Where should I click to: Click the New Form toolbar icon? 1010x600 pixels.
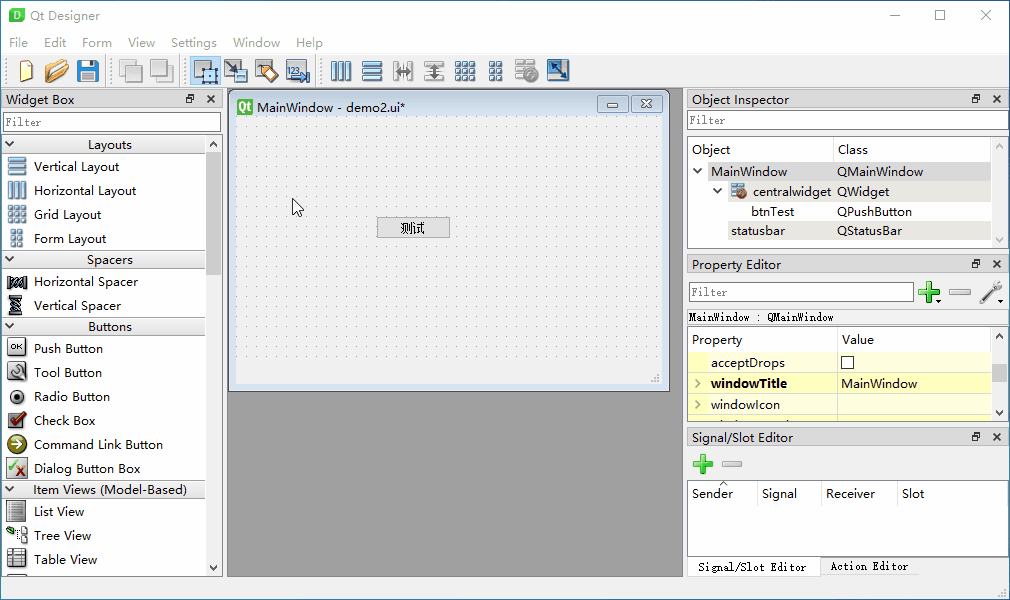26,71
